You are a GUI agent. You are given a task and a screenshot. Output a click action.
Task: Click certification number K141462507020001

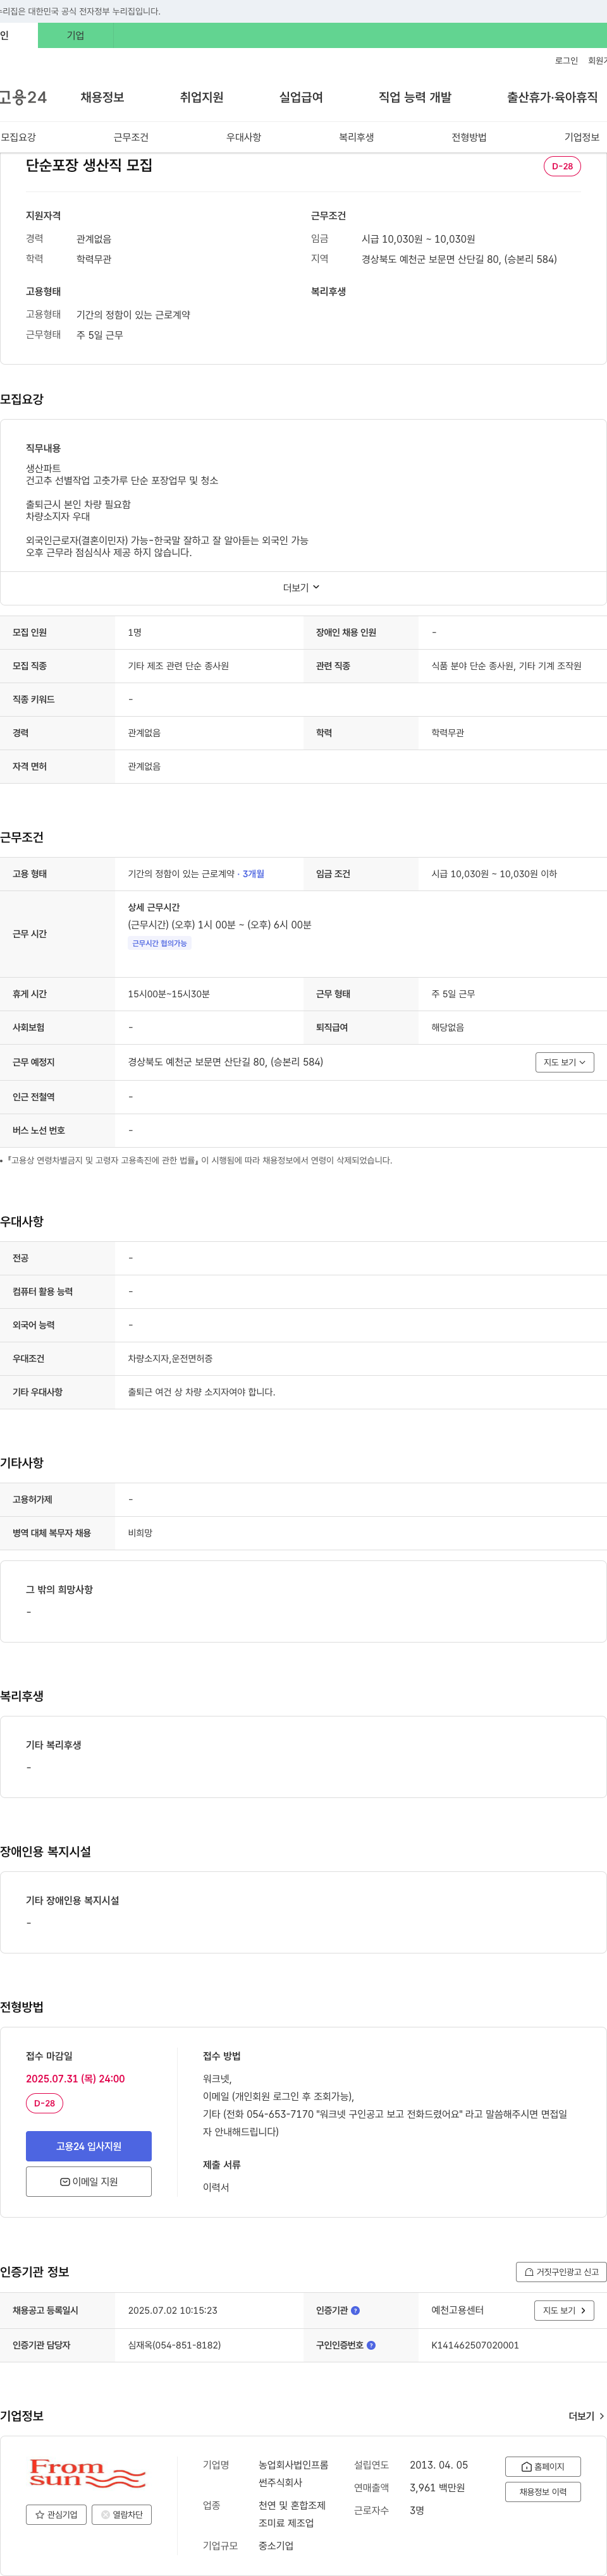point(475,2345)
